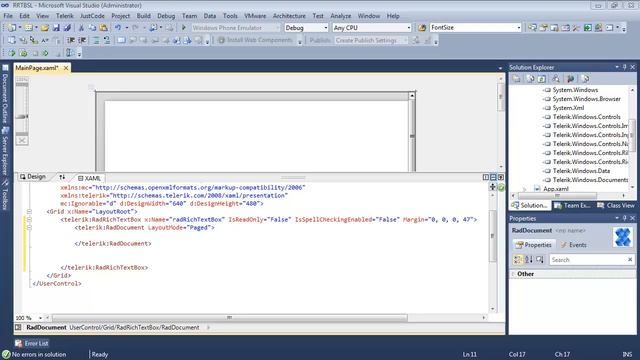640x360 pixels.
Task: Click the Paste toolbar icon
Action: (104, 28)
